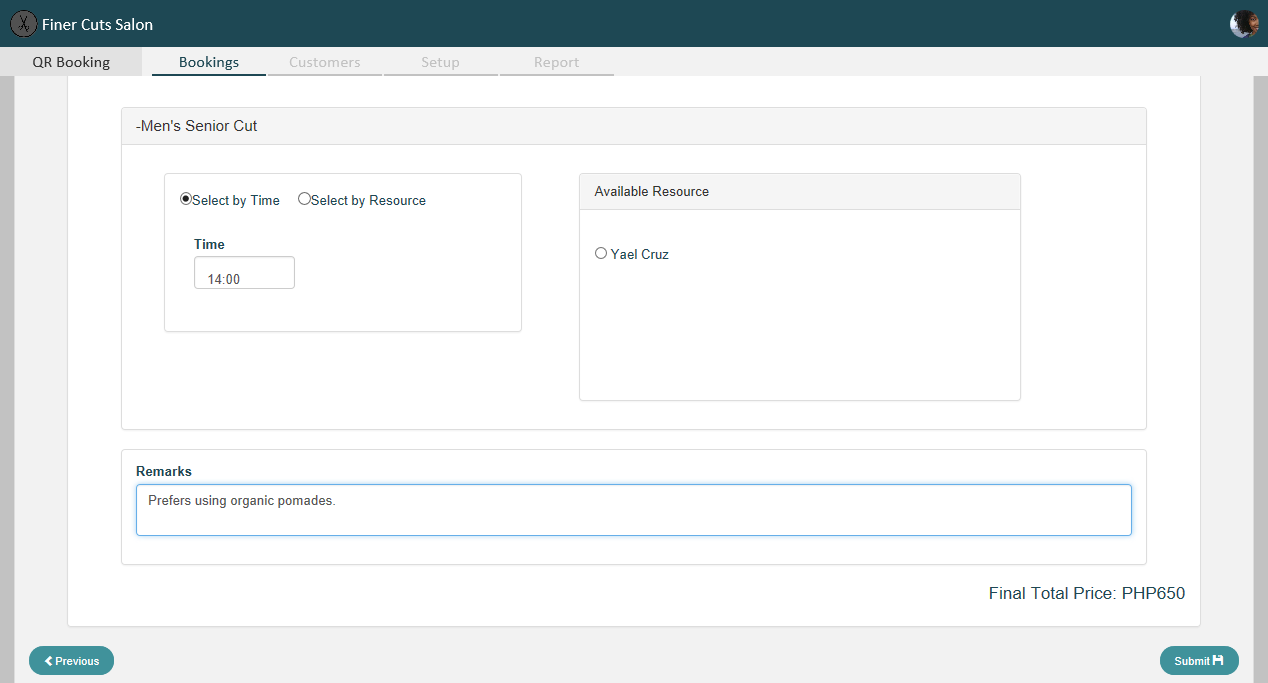Open the user profile avatar menu
This screenshot has height=683, width=1268.
(x=1243, y=24)
